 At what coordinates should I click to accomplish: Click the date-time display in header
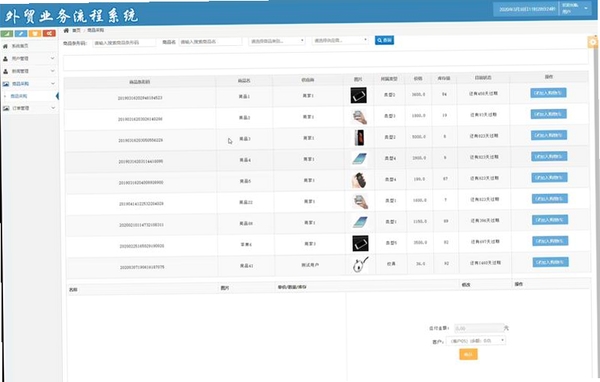point(527,9)
